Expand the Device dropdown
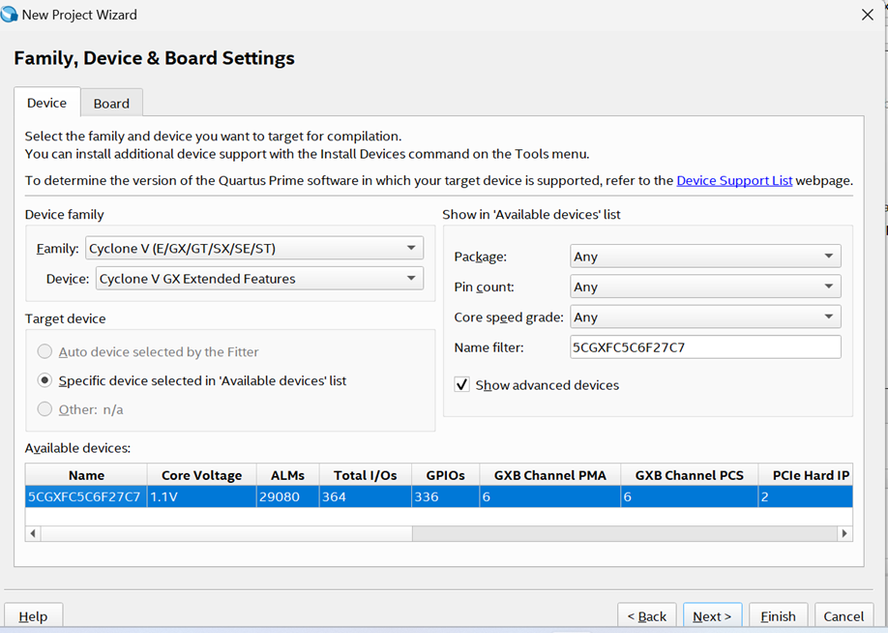 (x=259, y=279)
